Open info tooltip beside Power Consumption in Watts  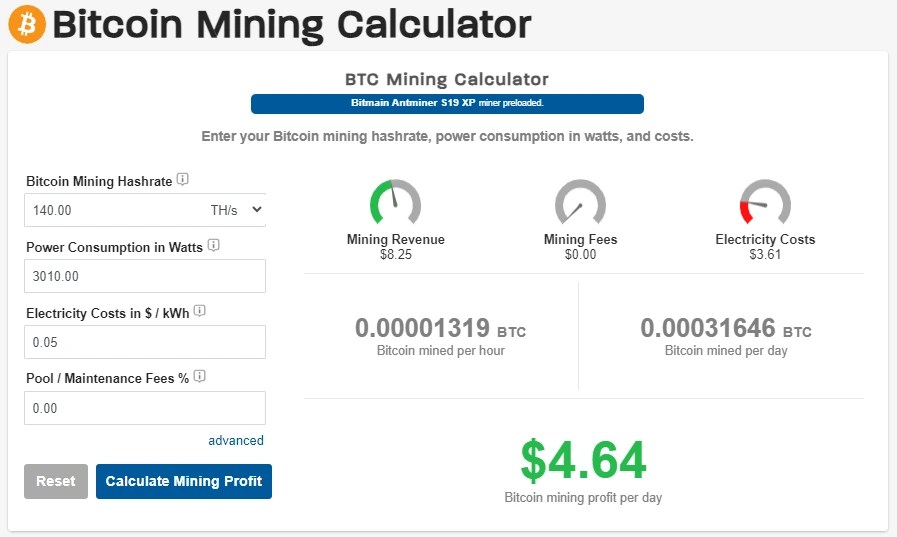[213, 245]
